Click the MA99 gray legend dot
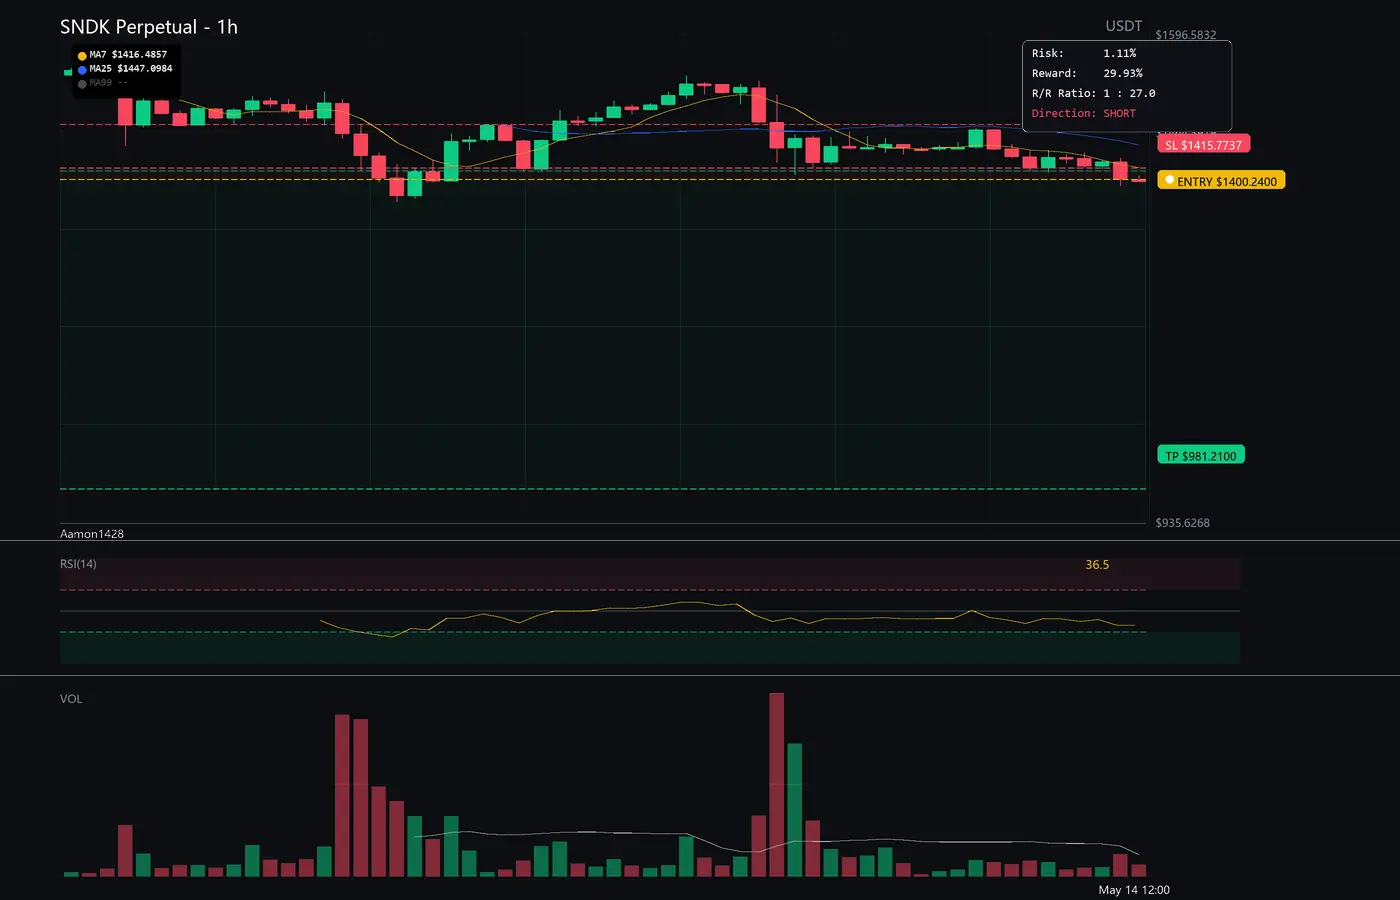The width and height of the screenshot is (1400, 900). point(82,84)
